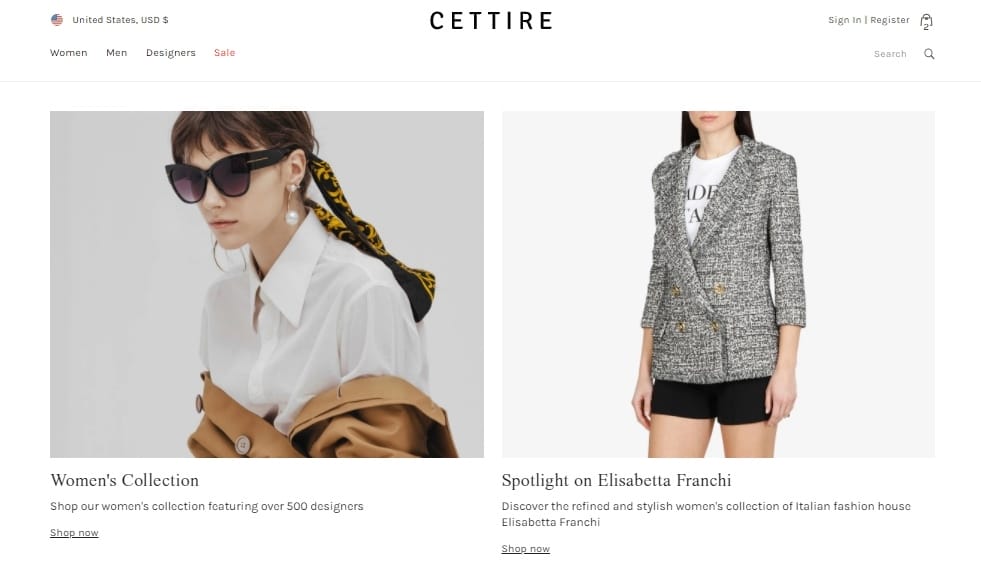Click the women's collection 500 designers description
981x561 pixels.
pos(206,506)
